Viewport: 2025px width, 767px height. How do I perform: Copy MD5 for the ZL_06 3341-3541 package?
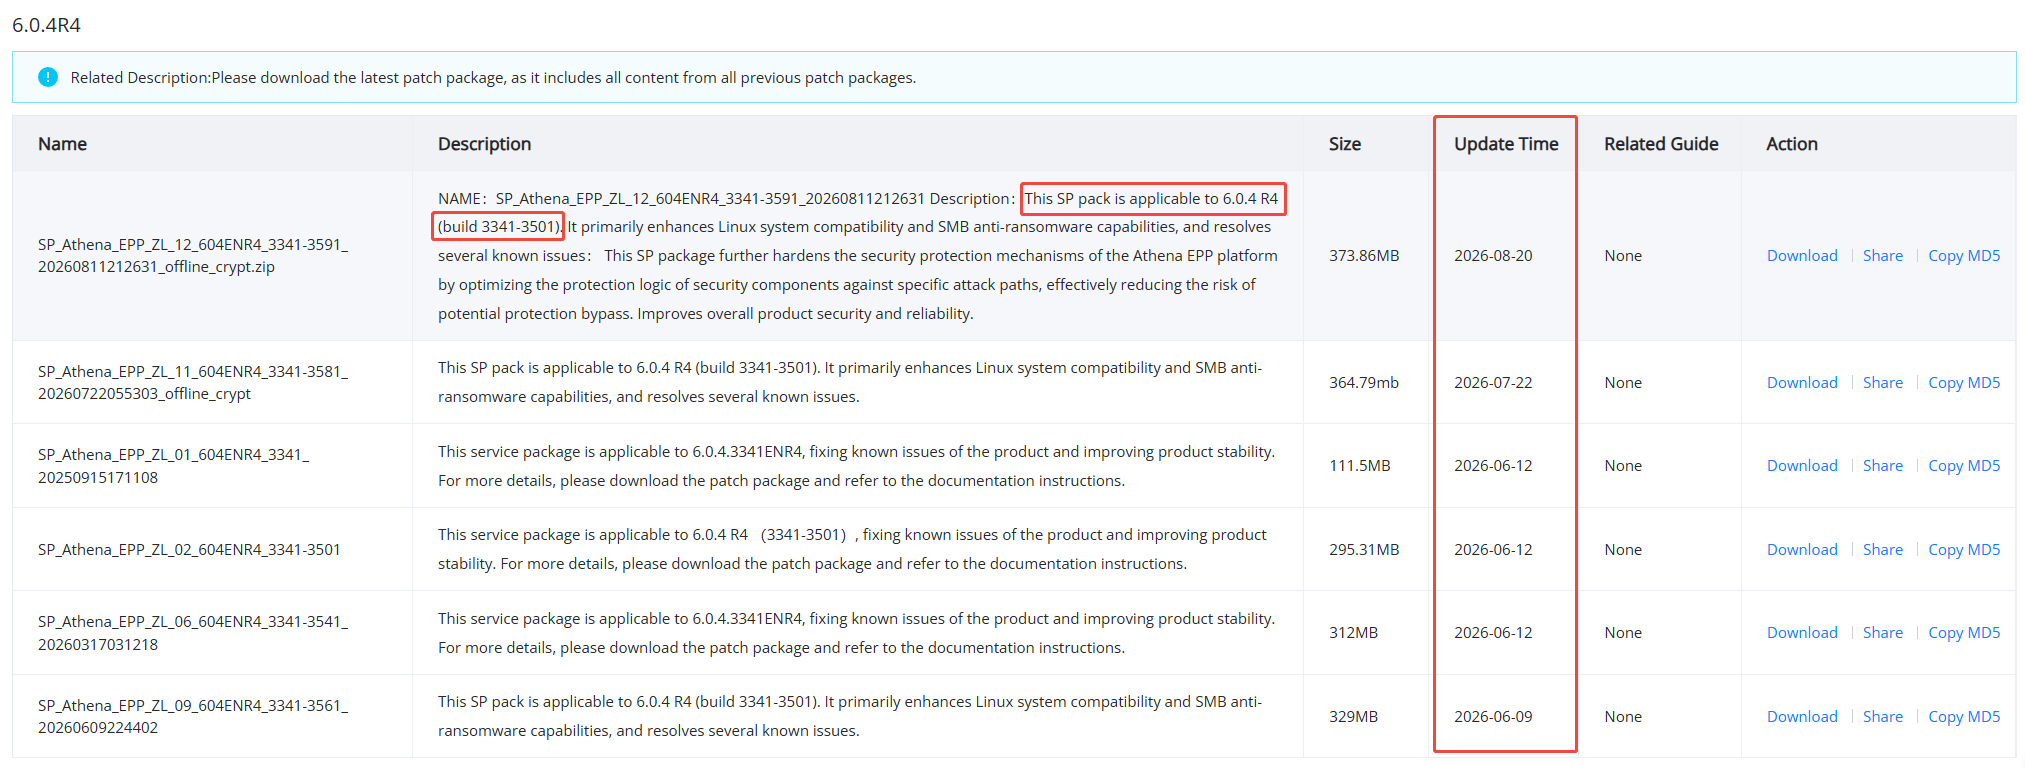click(x=1964, y=633)
